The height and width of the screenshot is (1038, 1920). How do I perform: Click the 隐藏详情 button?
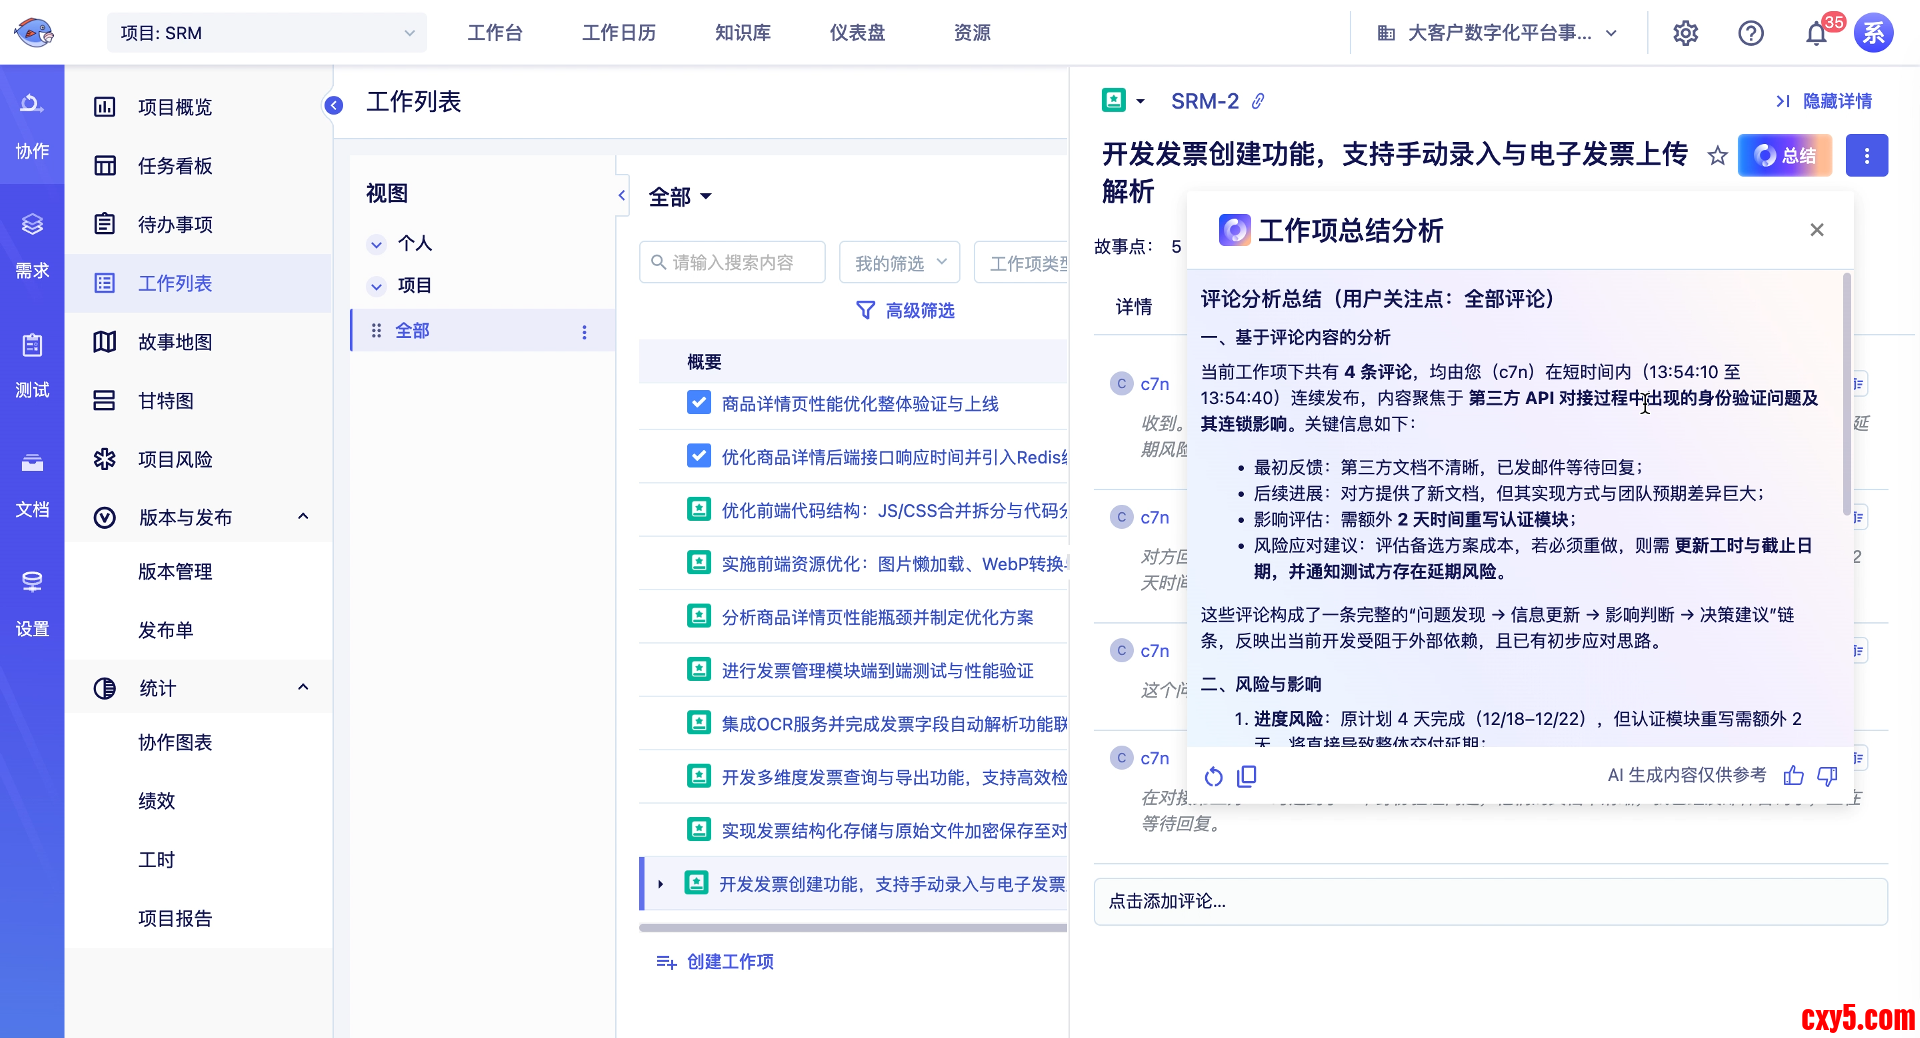(x=1824, y=101)
